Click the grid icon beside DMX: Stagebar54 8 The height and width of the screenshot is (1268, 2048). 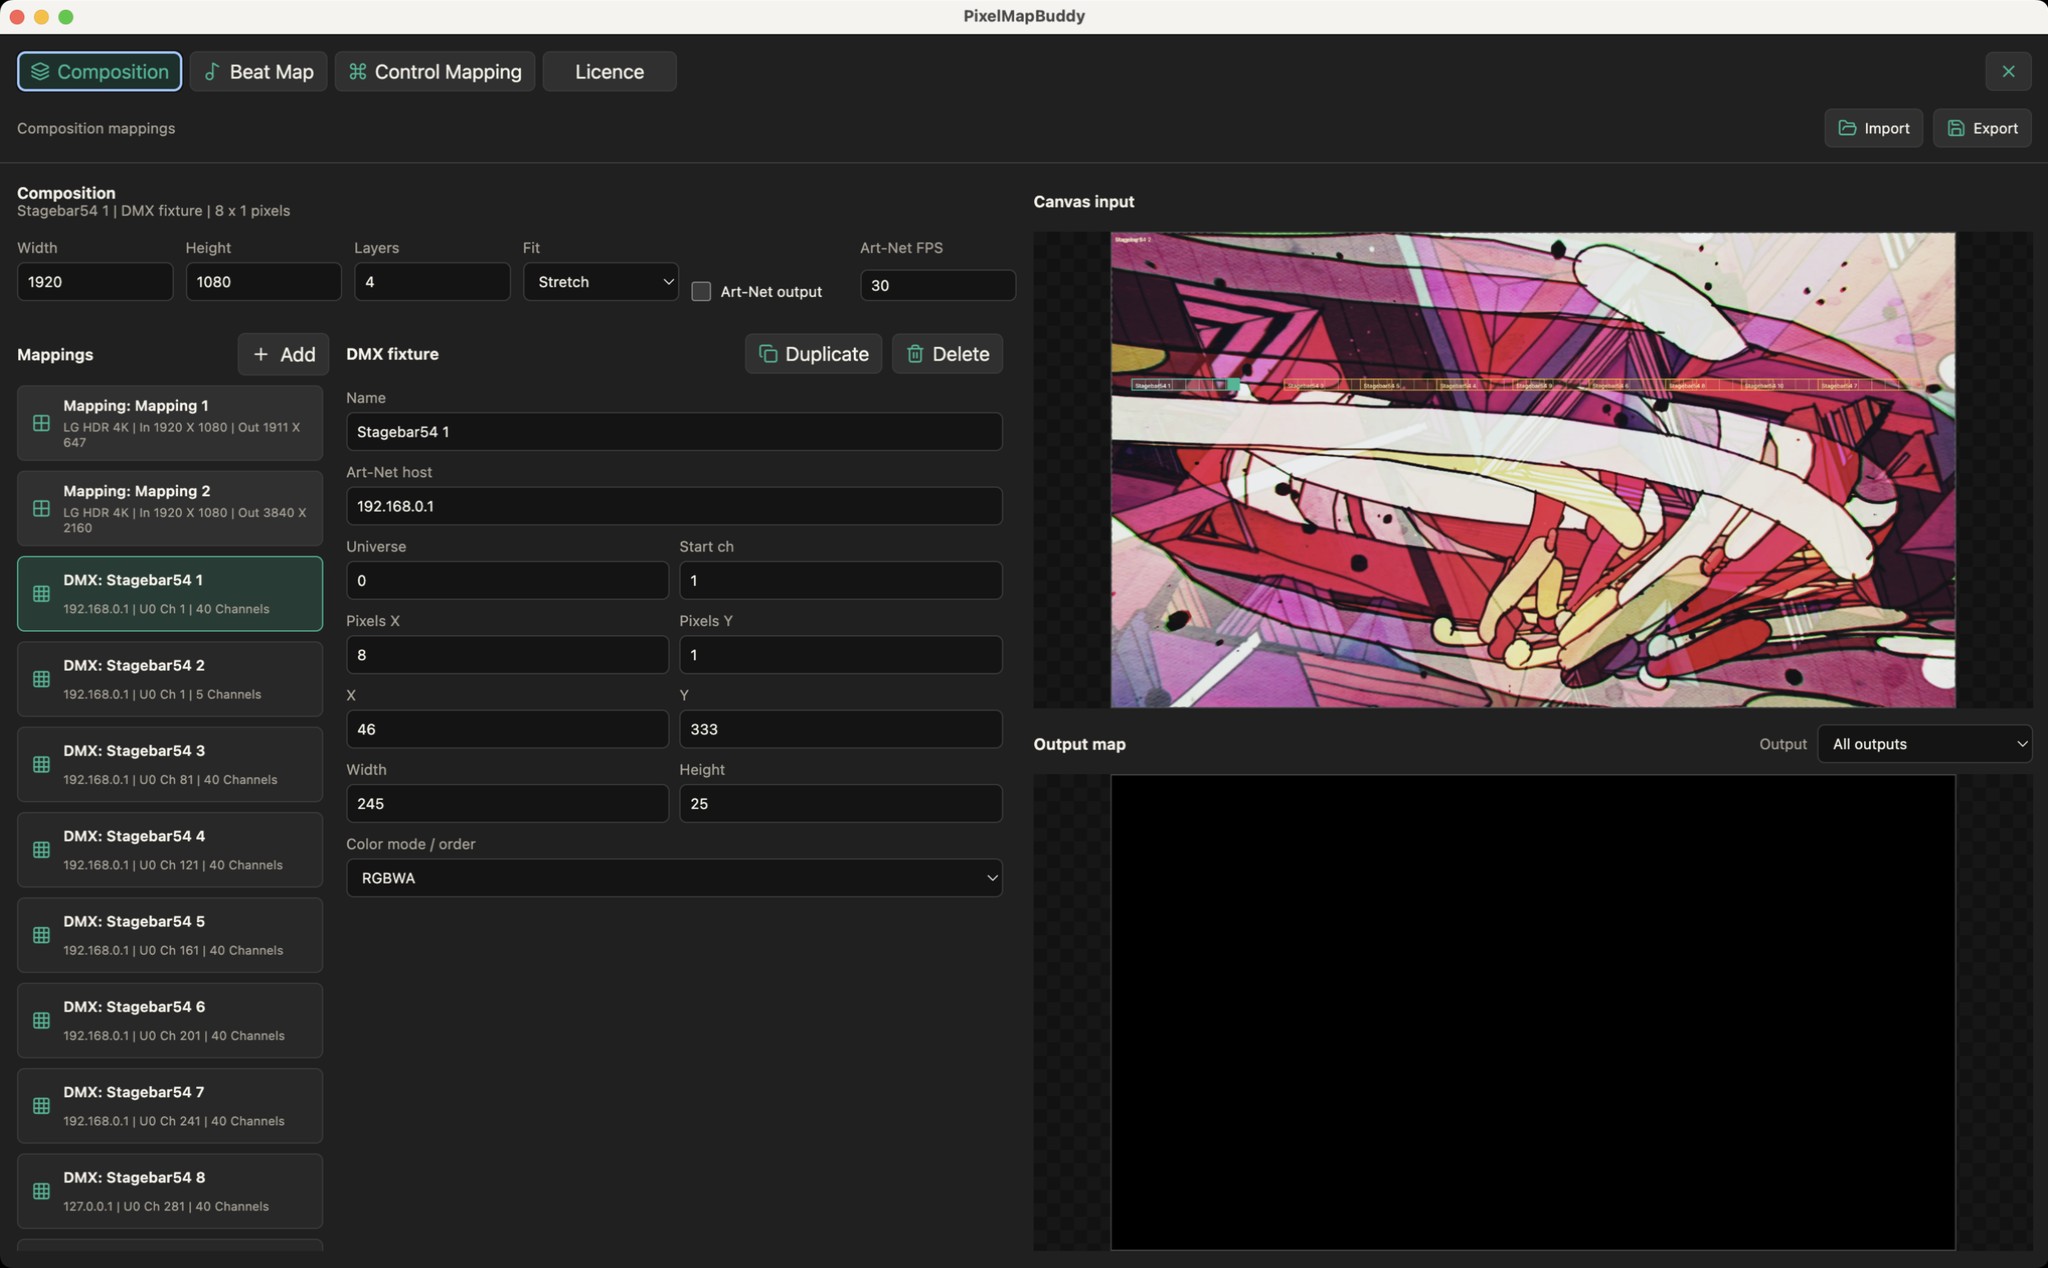pos(41,1191)
